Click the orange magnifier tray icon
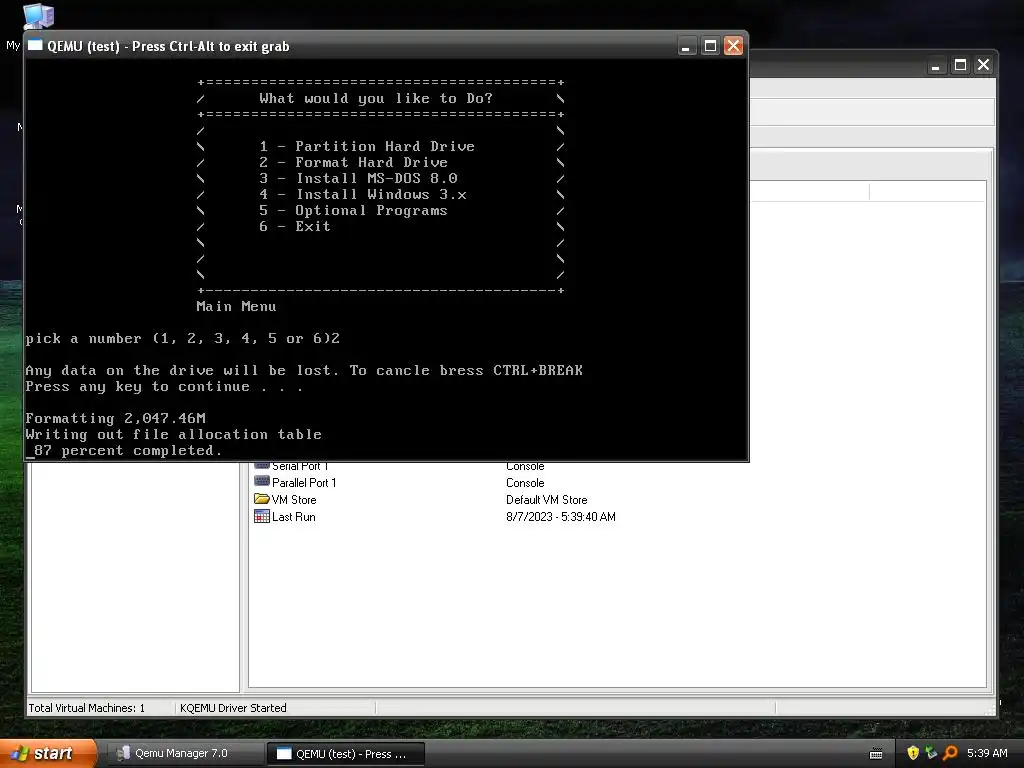This screenshot has height=768, width=1024. coord(950,753)
